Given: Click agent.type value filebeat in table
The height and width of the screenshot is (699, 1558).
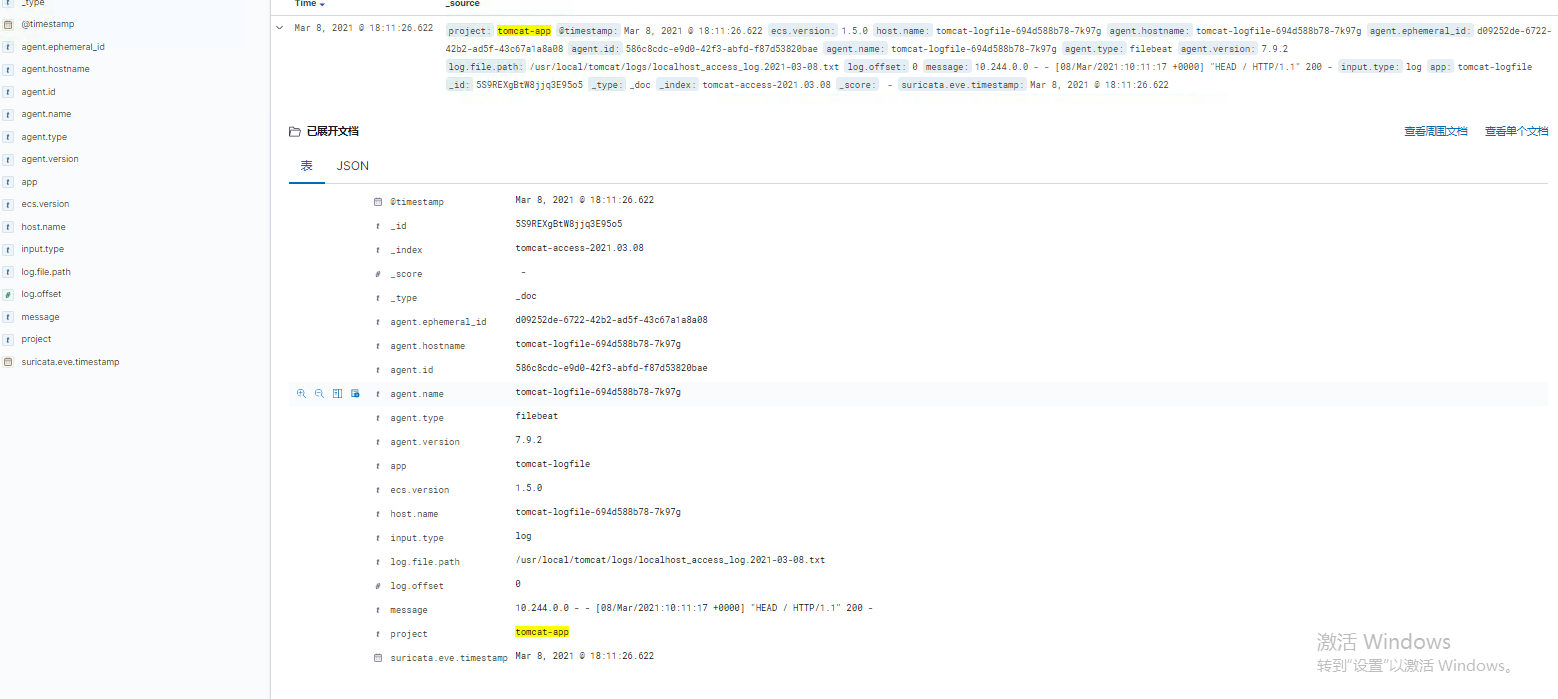Looking at the screenshot, I should point(537,416).
